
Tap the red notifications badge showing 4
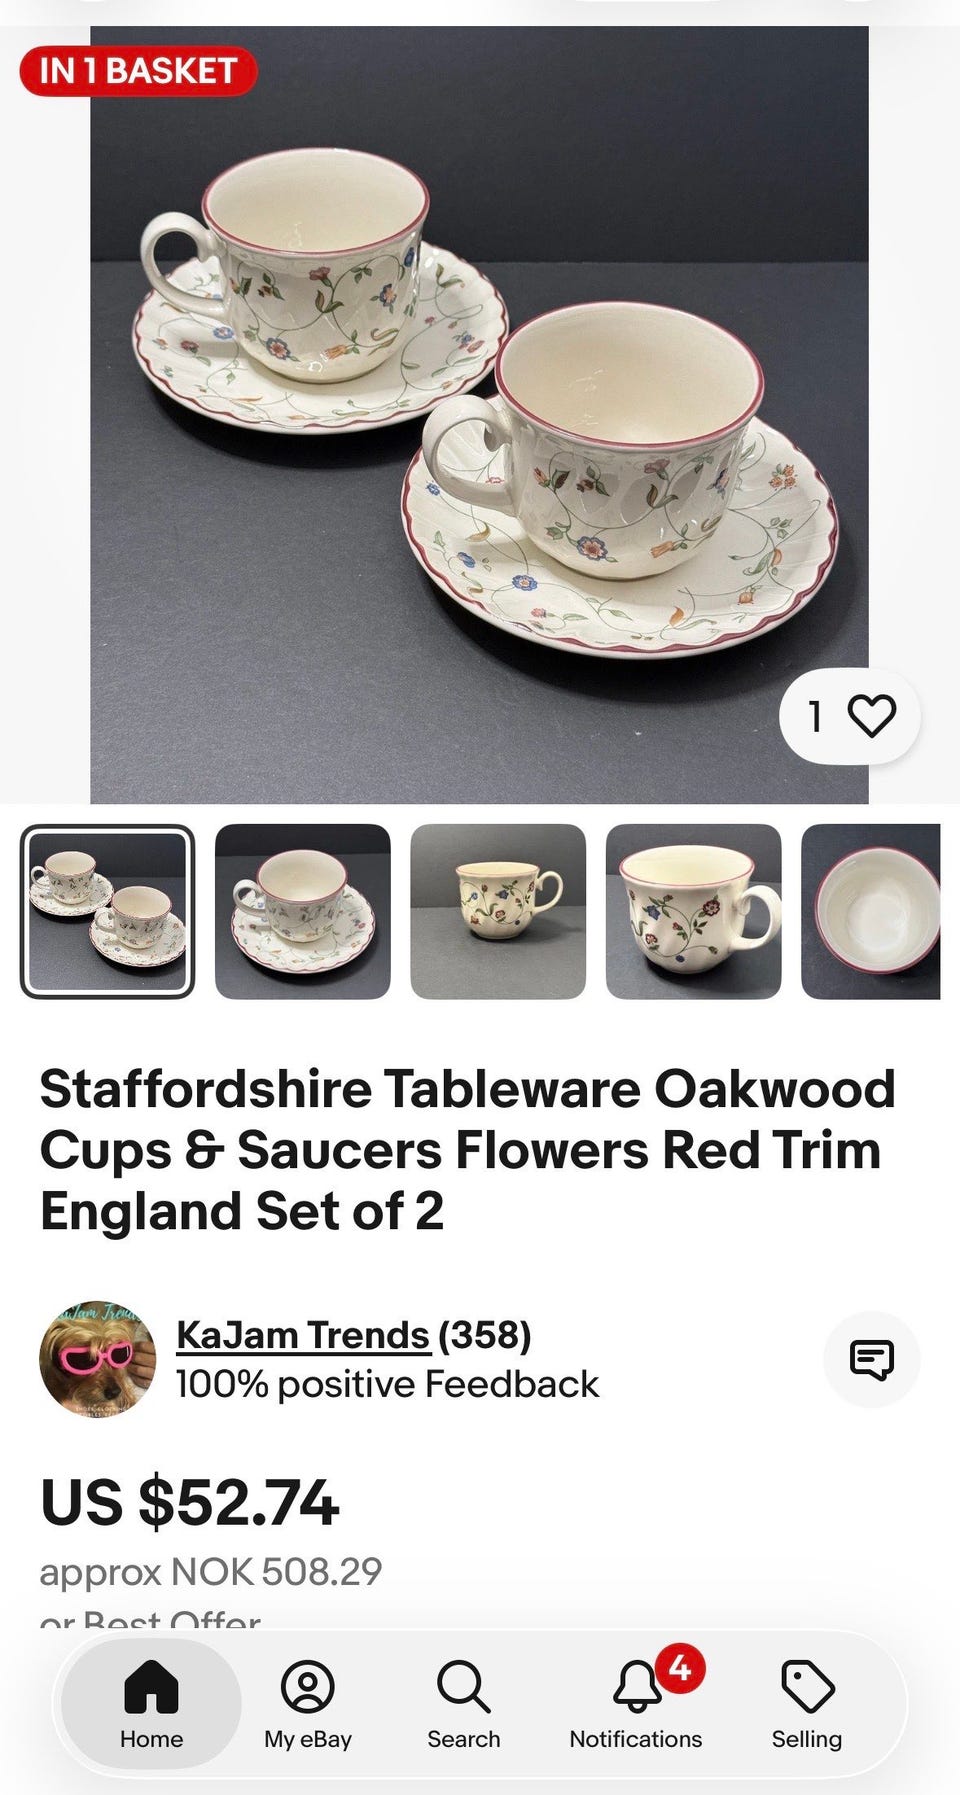[680, 1667]
